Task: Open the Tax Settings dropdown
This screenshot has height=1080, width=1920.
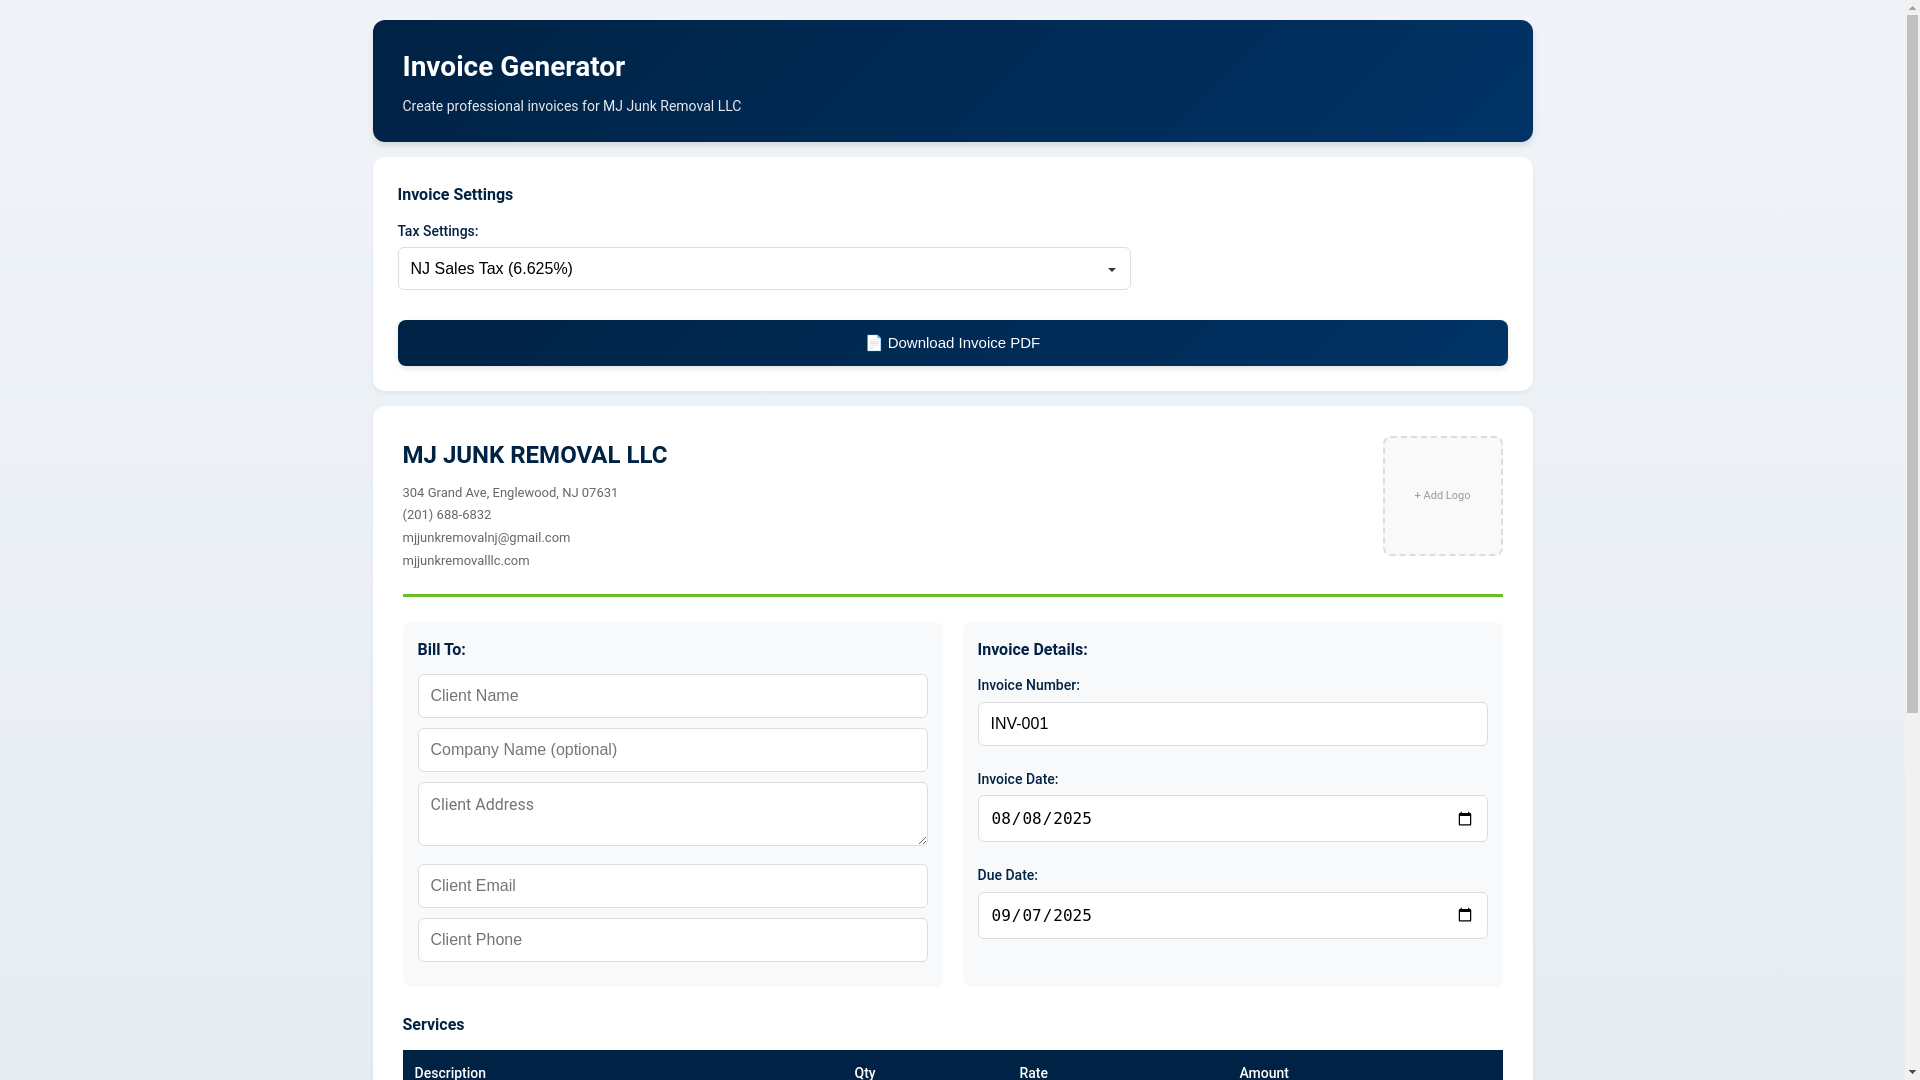Action: 764,269
